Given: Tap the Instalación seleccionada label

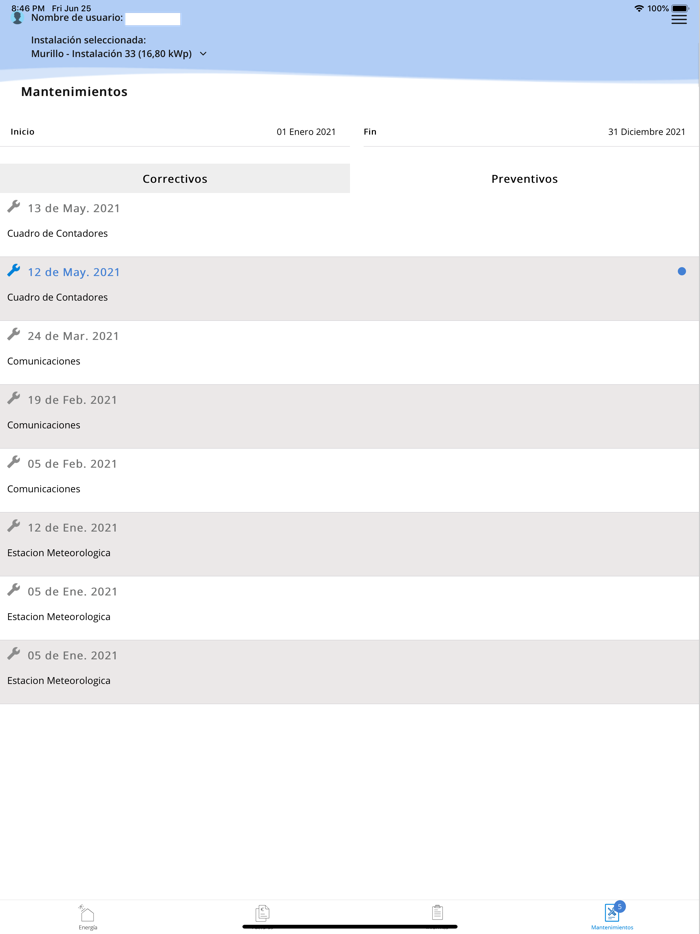Looking at the screenshot, I should point(88,41).
